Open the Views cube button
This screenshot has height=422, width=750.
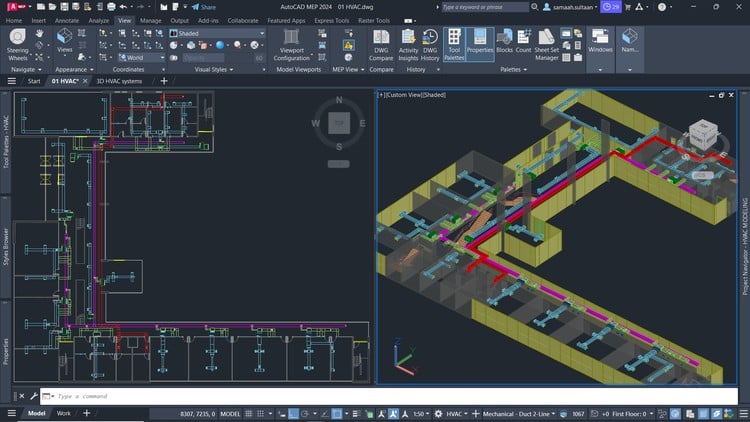tap(64, 41)
